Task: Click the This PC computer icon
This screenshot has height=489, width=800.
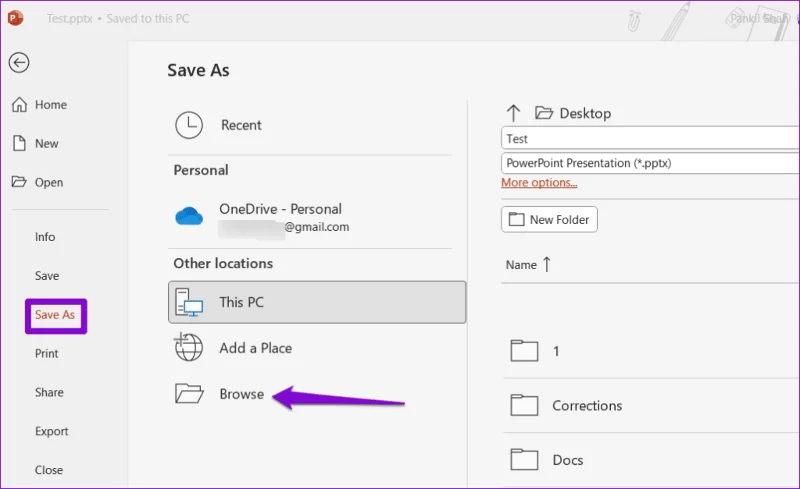Action: tap(188, 302)
